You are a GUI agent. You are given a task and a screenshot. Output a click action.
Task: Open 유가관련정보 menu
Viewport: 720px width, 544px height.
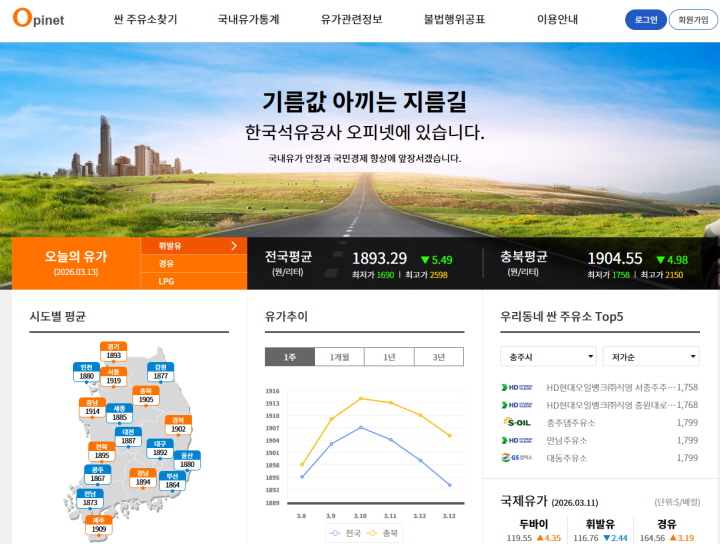click(351, 19)
